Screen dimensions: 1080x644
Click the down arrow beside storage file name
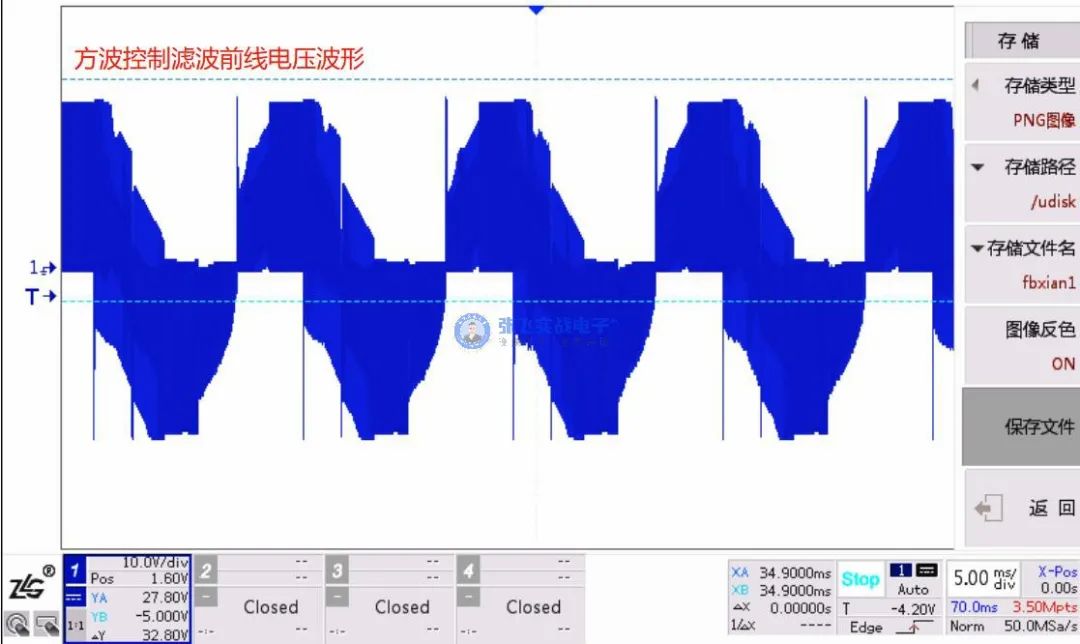tap(977, 249)
